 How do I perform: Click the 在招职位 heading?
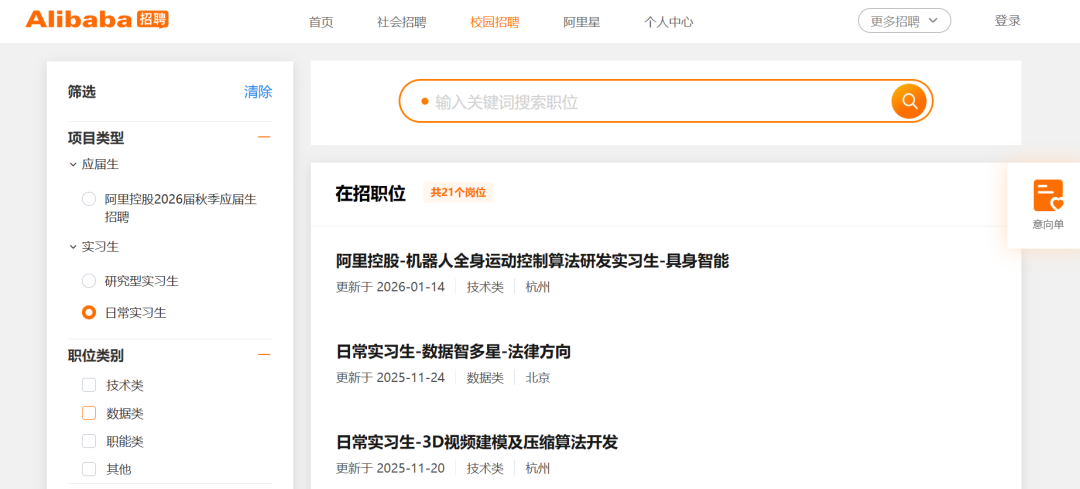click(371, 194)
